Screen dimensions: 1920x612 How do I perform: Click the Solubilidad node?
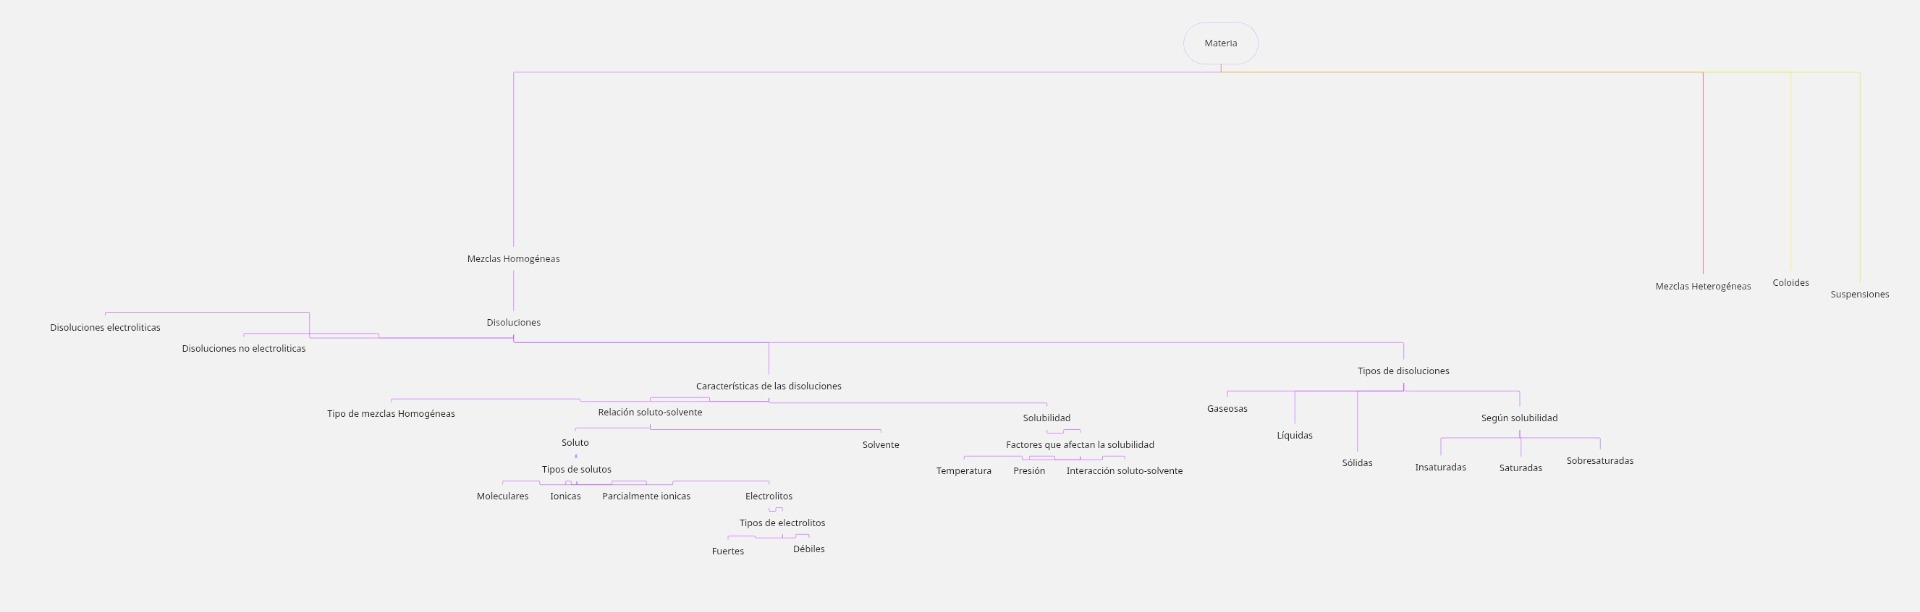coord(1046,418)
